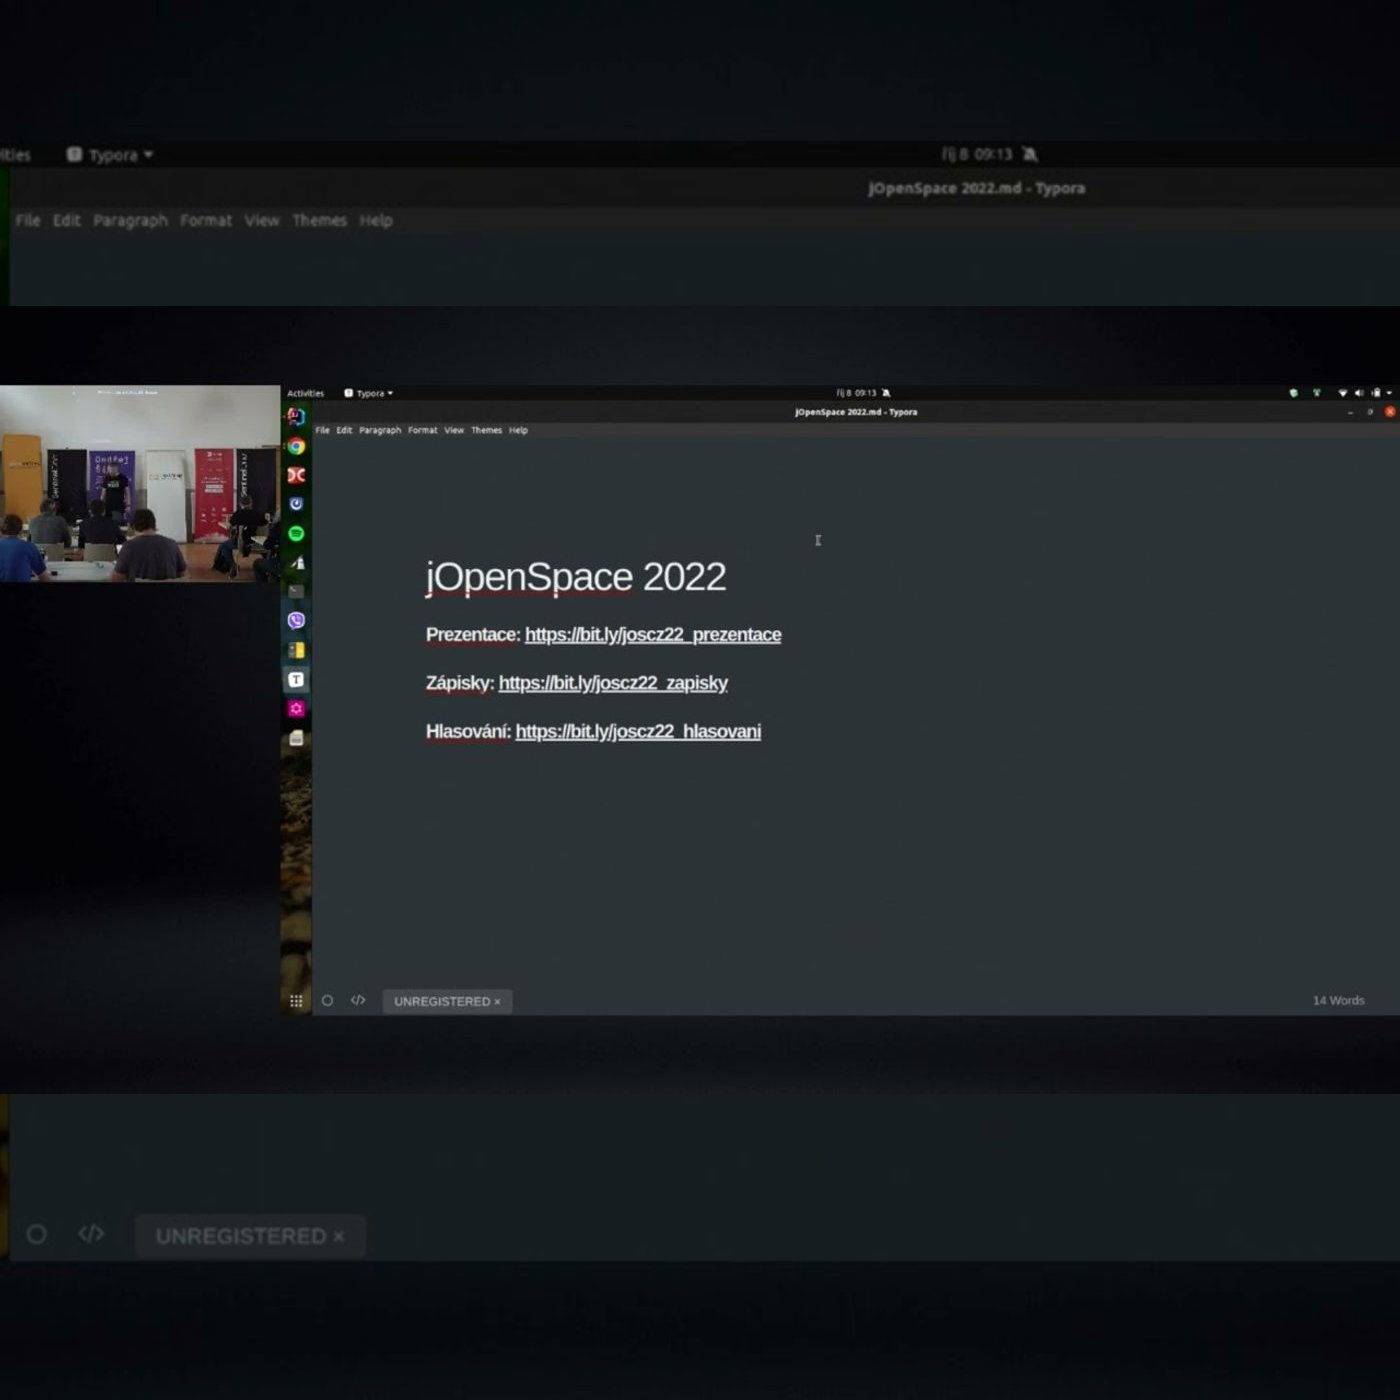This screenshot has width=1400, height=1400.
Task: Open the red DC dock icon
Action: [x=296, y=475]
